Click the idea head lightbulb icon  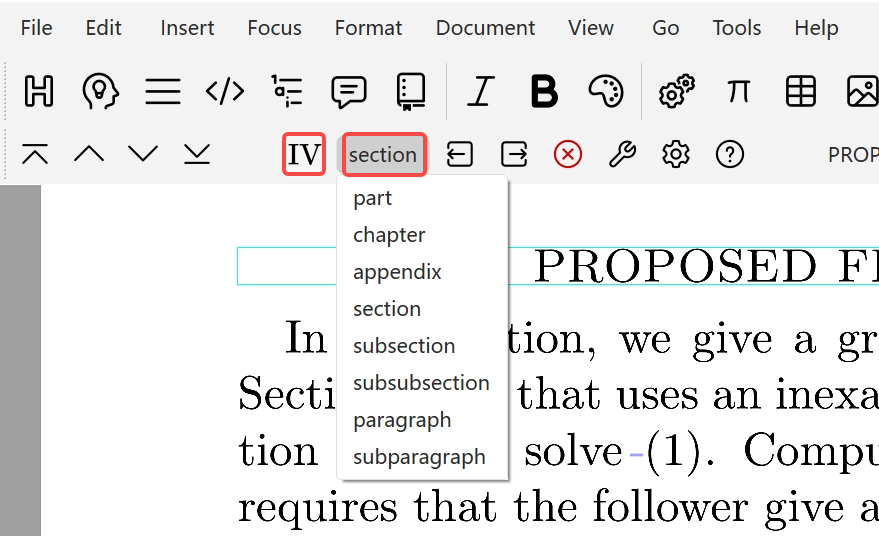[100, 91]
